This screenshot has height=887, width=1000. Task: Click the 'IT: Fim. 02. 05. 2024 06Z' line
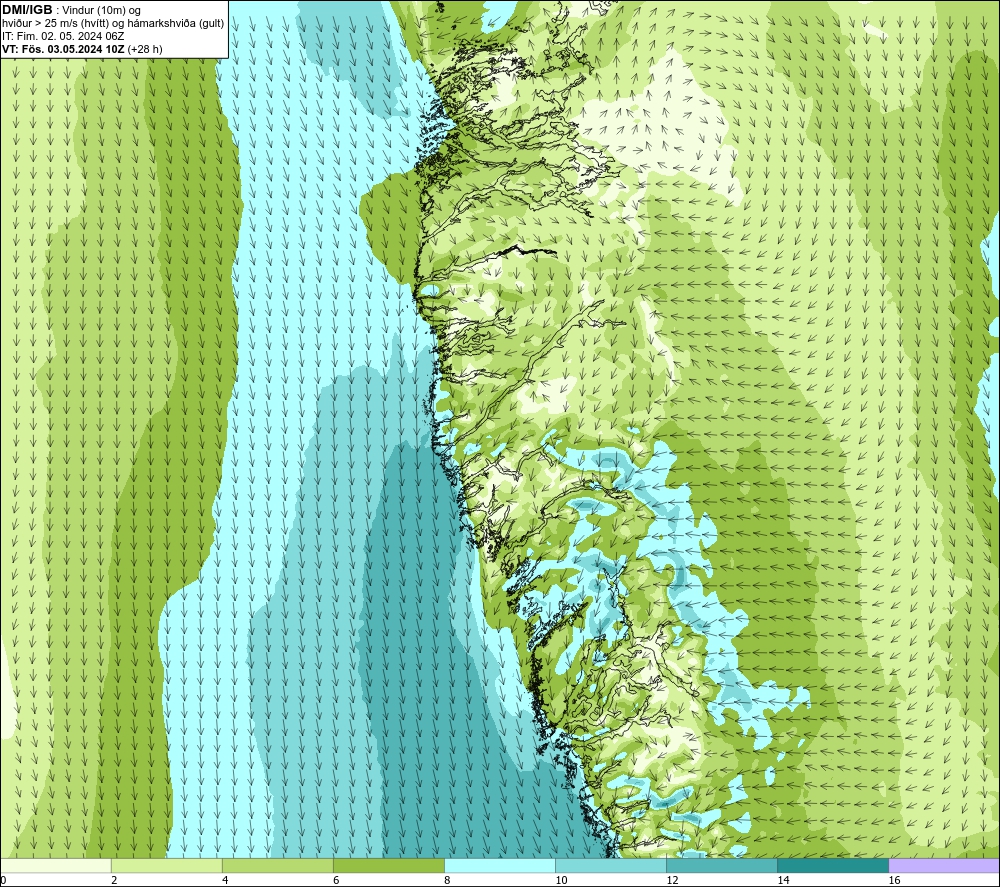(63, 36)
